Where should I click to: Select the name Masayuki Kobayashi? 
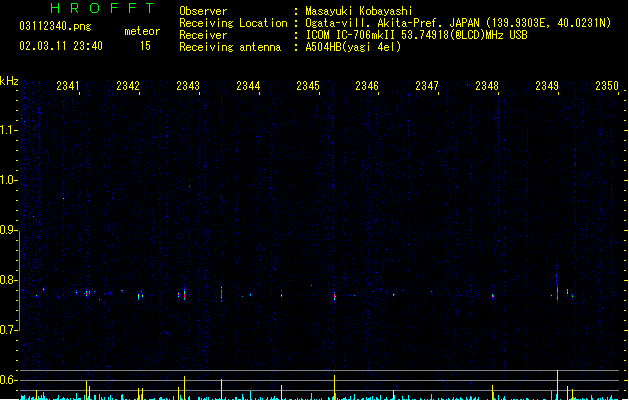359,11
